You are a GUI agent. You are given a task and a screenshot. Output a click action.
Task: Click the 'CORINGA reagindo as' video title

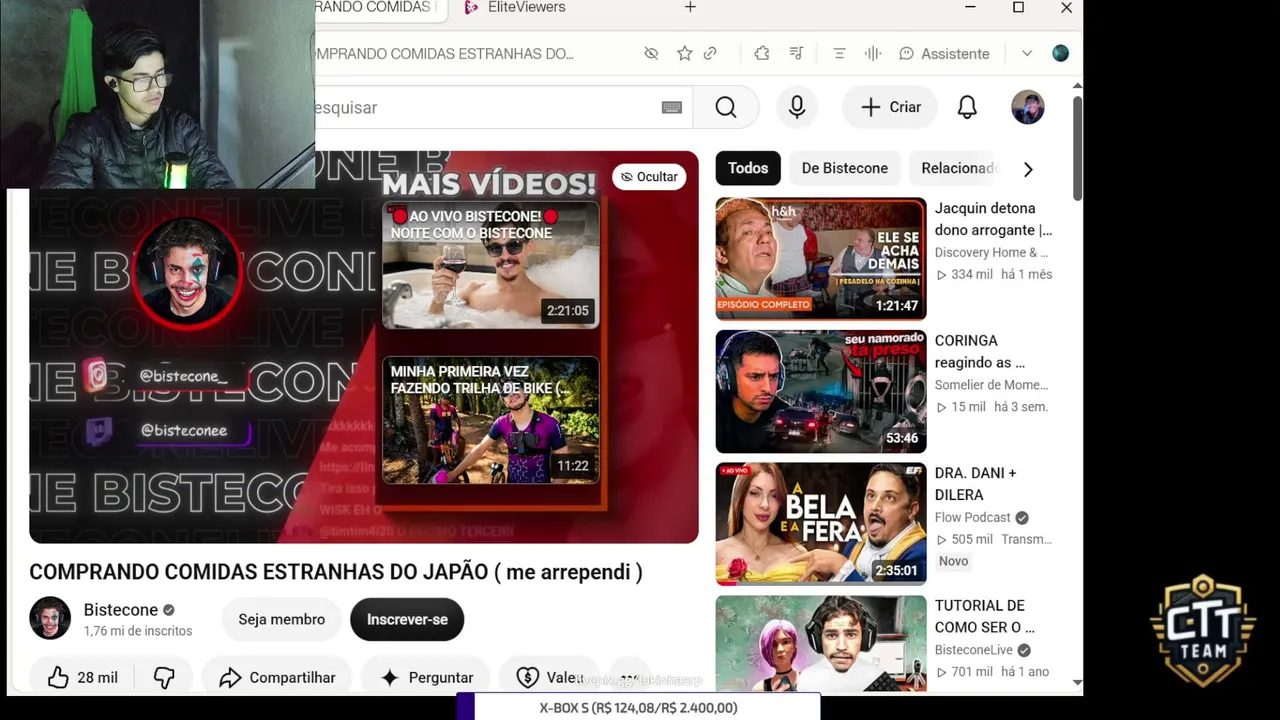pyautogui.click(x=980, y=351)
